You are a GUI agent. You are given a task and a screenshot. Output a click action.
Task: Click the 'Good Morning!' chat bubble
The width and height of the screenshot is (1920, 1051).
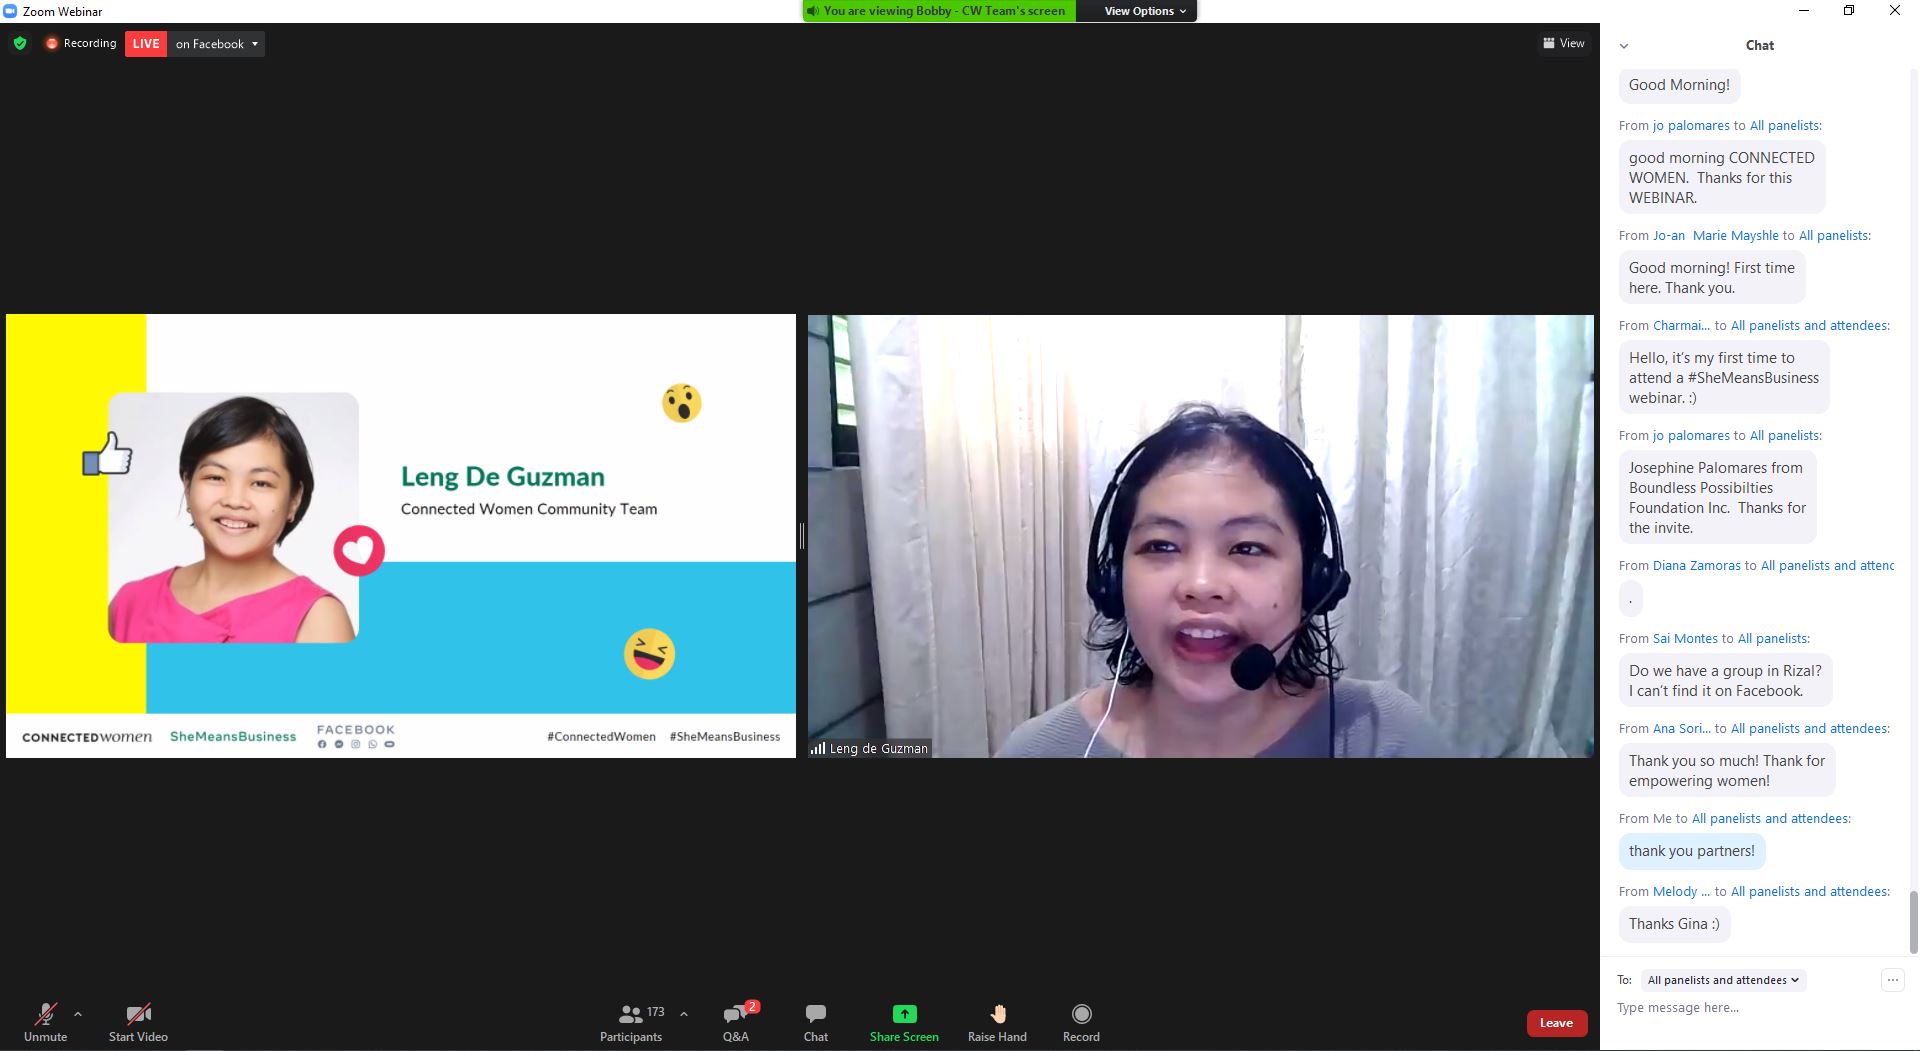[1680, 85]
